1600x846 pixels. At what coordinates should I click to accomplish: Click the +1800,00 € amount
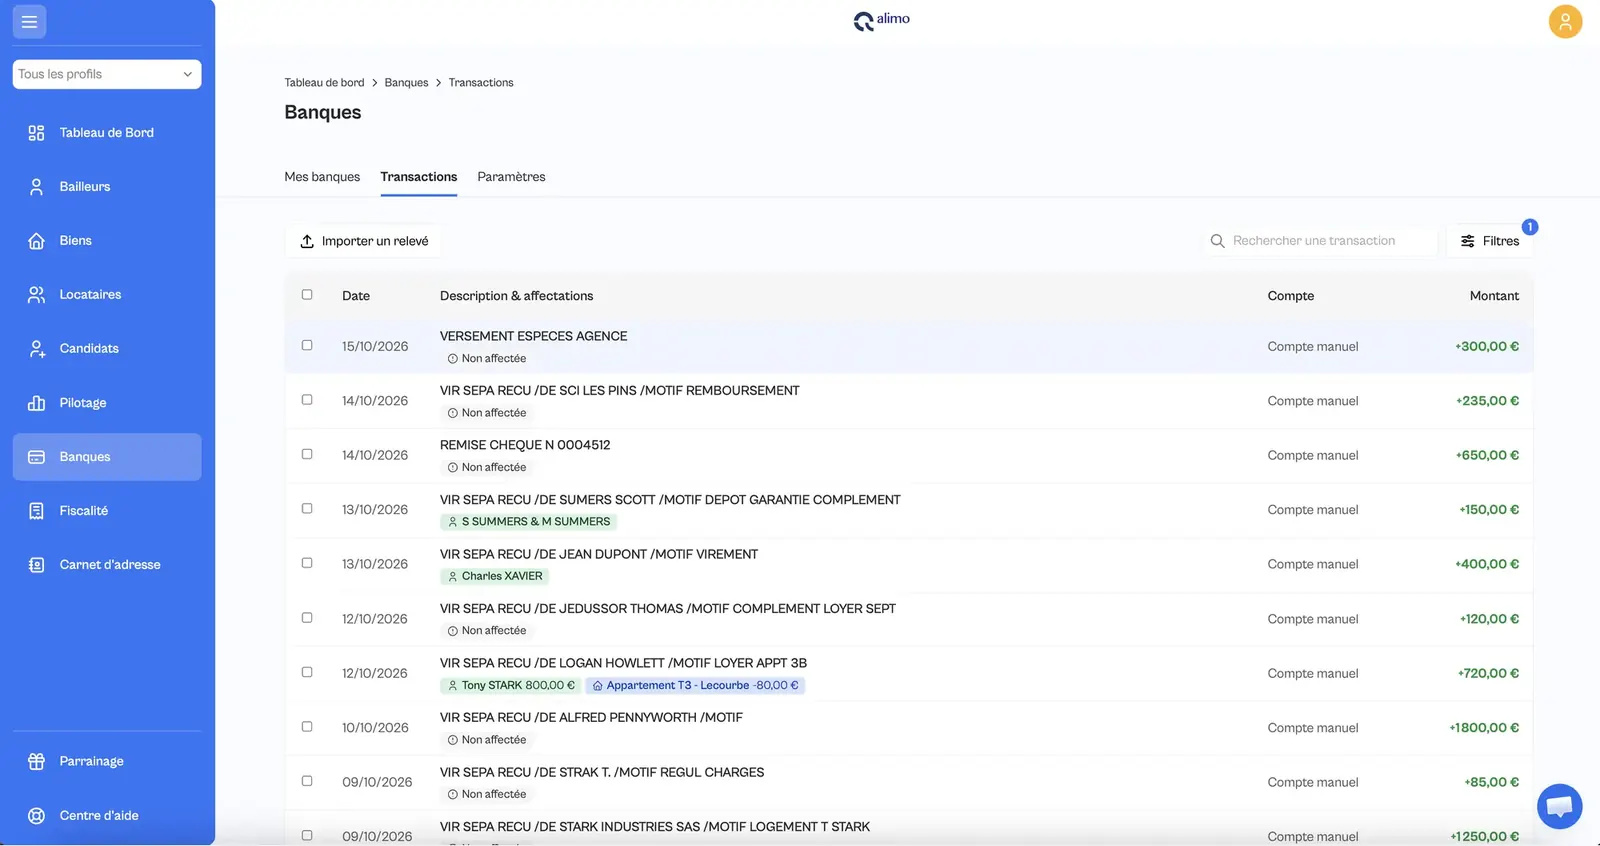coord(1484,728)
